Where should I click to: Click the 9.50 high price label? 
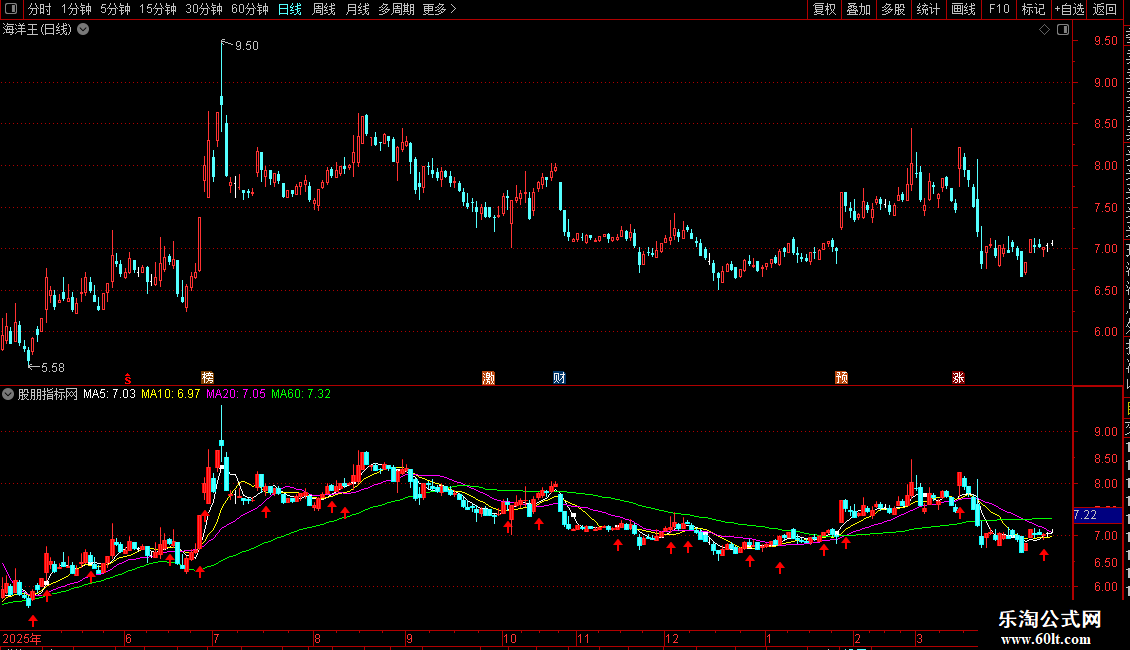click(x=246, y=45)
